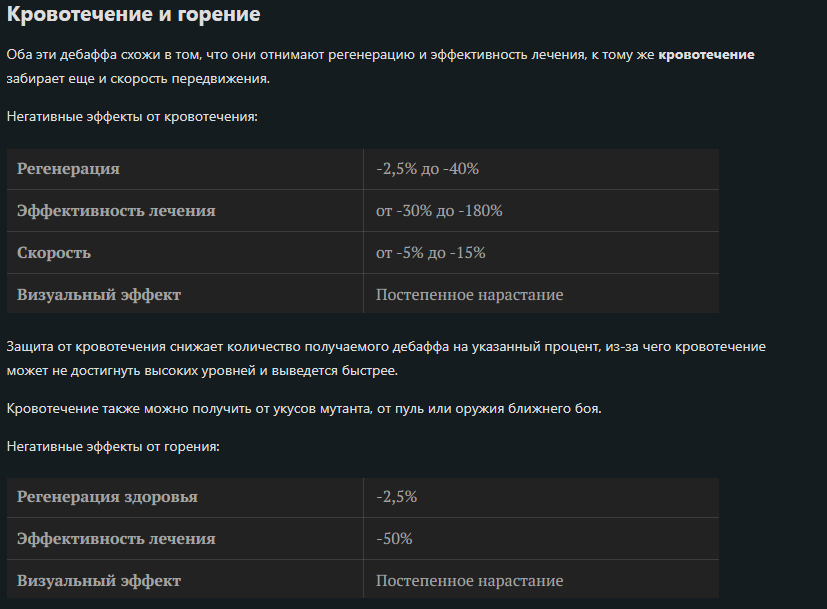Viewport: 827px width, 609px height.
Task: Click the burning value -50%
Action: coord(395,539)
